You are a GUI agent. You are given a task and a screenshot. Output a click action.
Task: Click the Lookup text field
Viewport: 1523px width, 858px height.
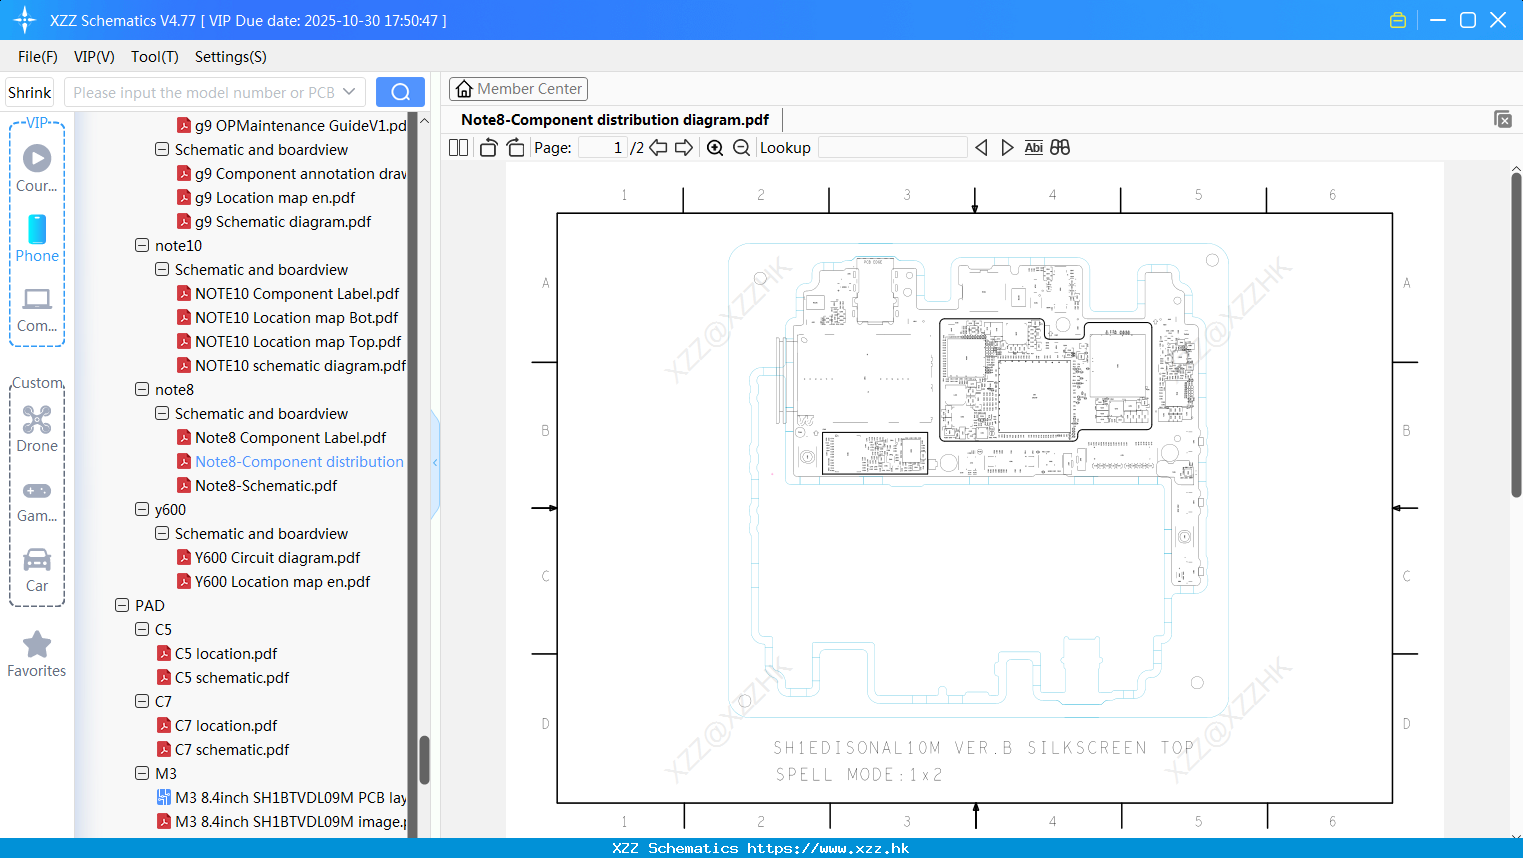893,147
